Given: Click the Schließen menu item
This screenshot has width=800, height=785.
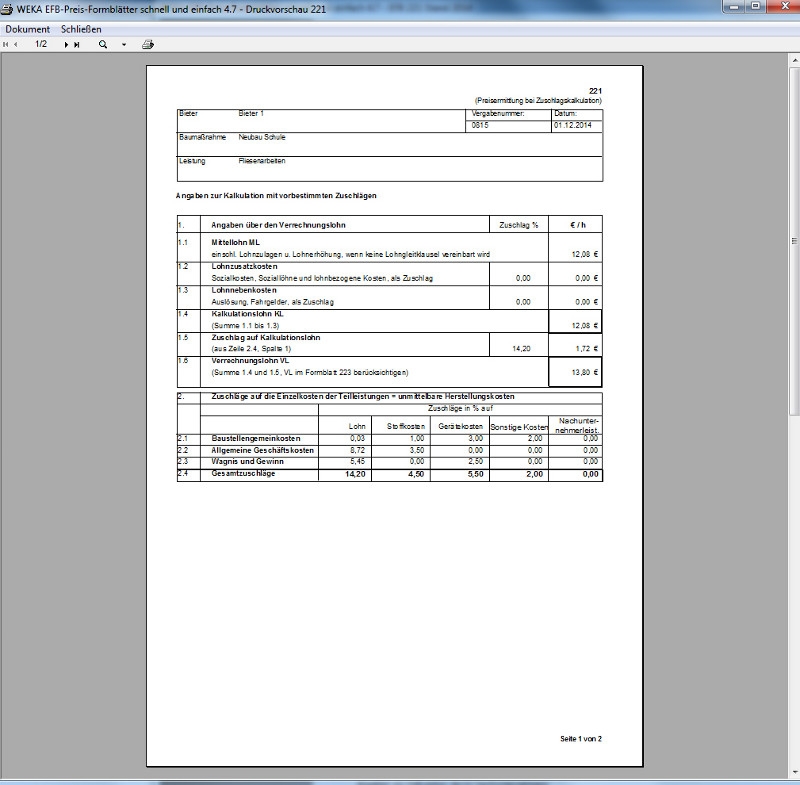Looking at the screenshot, I should pyautogui.click(x=81, y=29).
